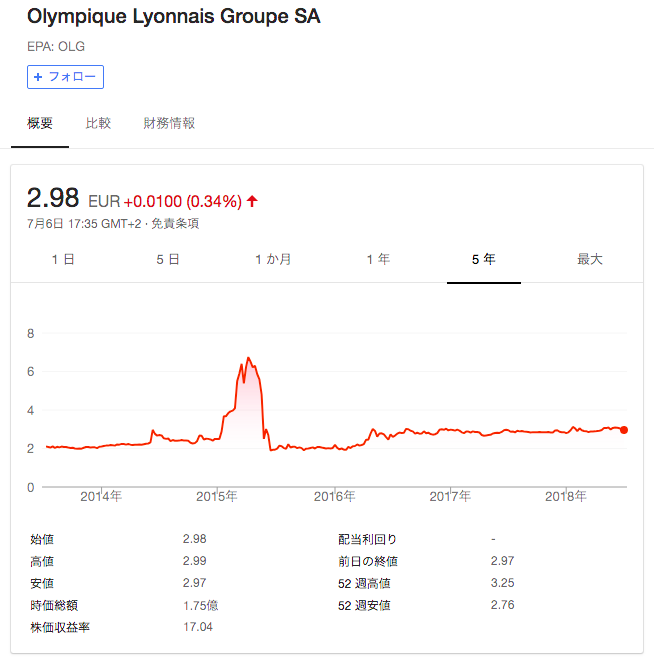Click the 株価収益率 value 17.04
The image size is (654, 660).
click(198, 627)
